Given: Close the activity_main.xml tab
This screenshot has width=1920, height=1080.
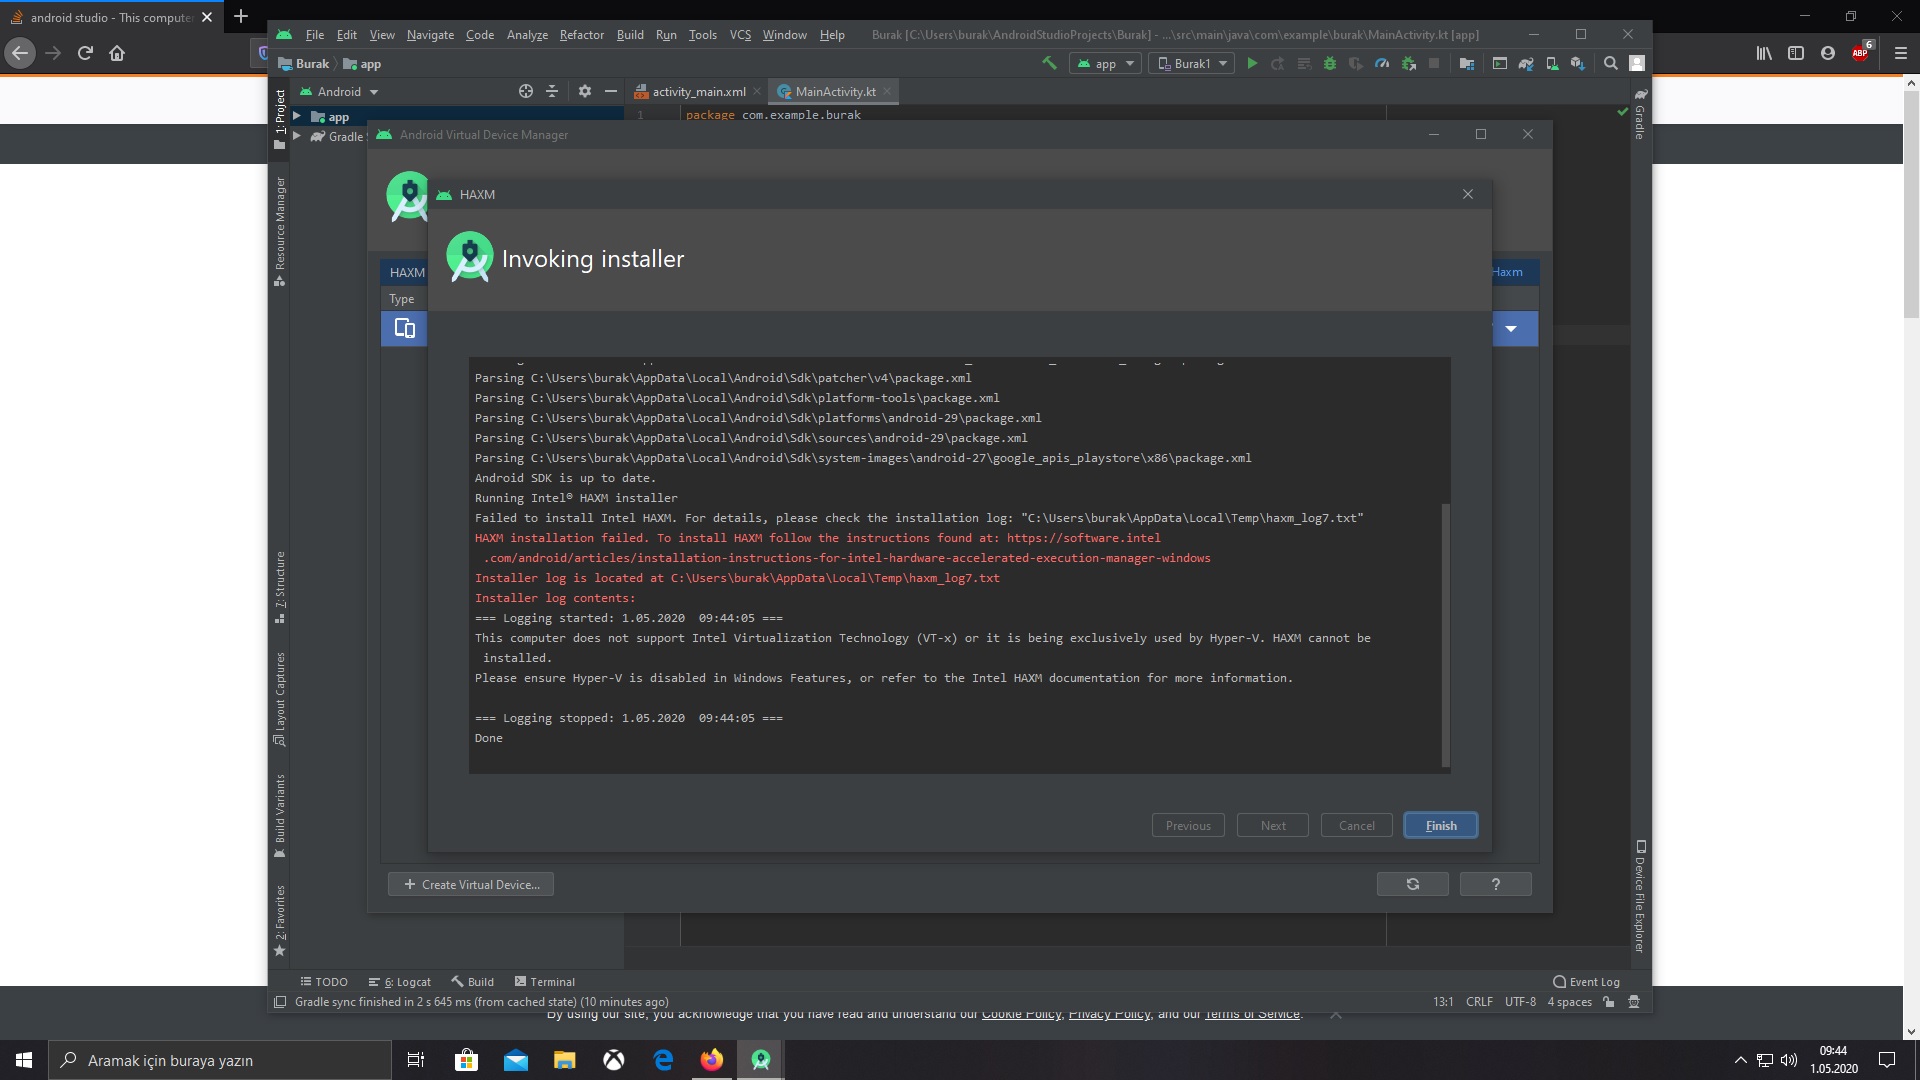Looking at the screenshot, I should point(757,91).
